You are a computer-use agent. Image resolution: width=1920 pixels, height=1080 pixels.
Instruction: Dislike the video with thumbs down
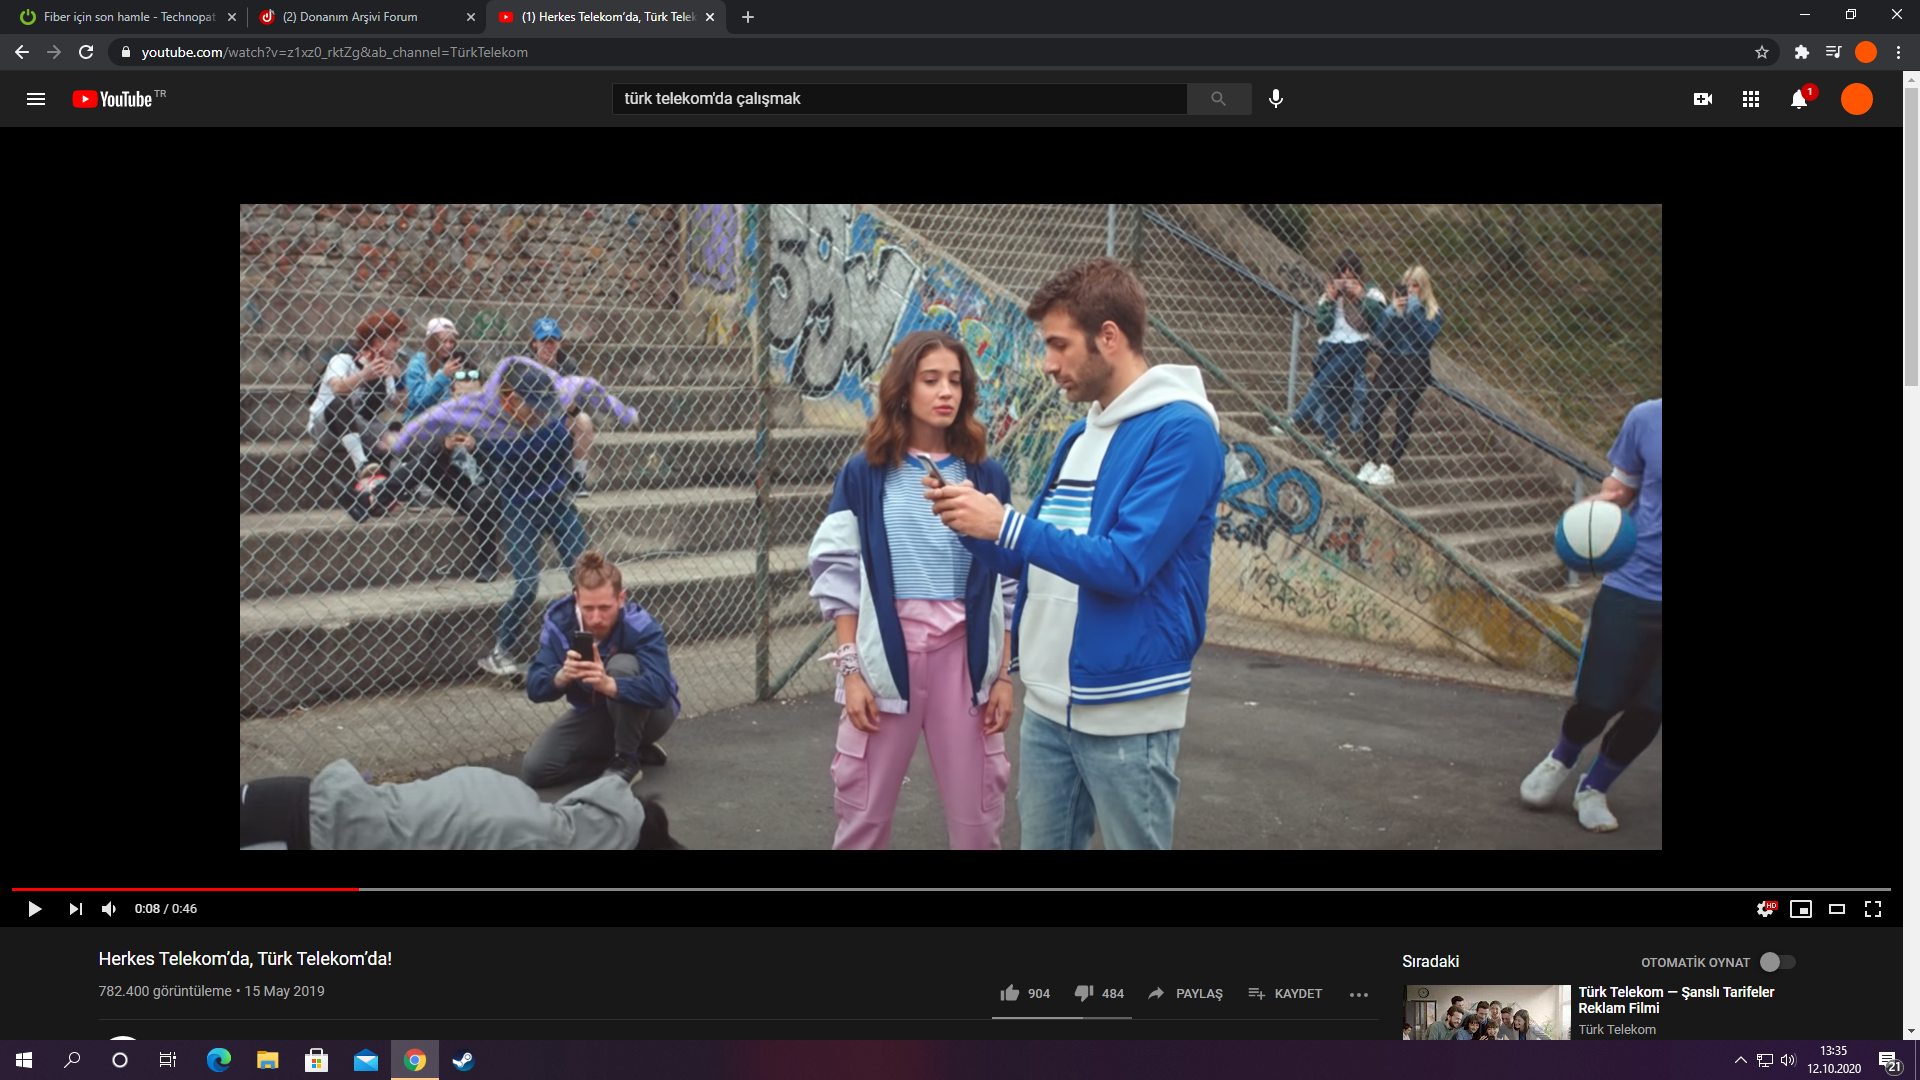[1099, 993]
